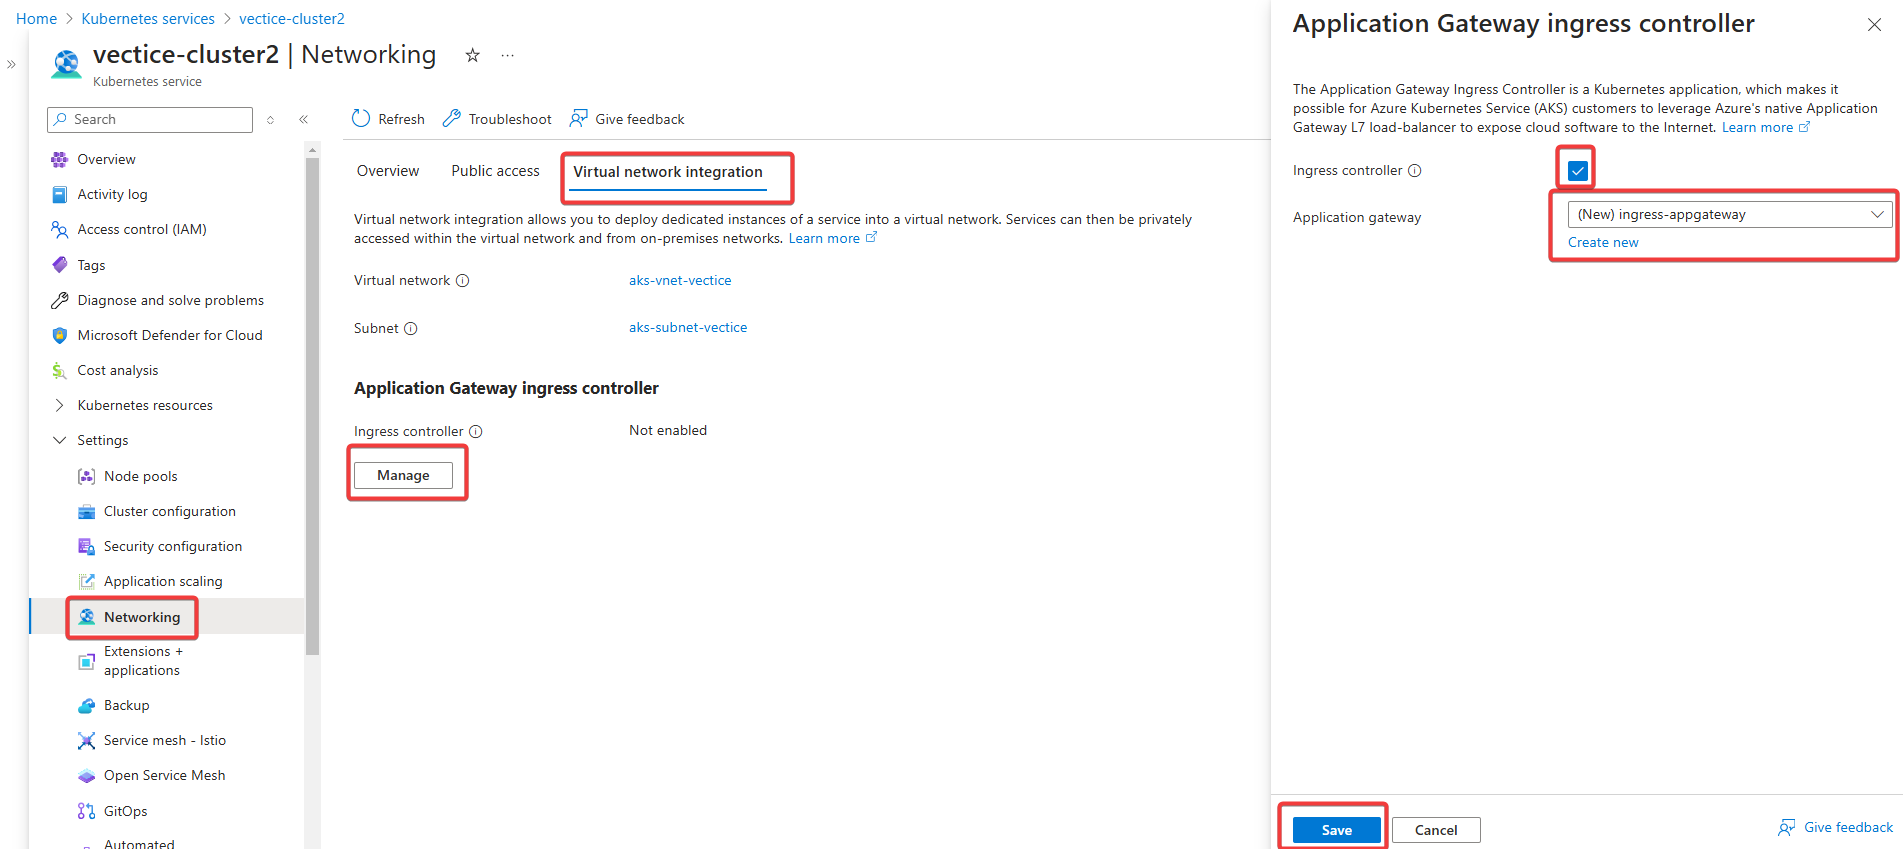The width and height of the screenshot is (1903, 849).
Task: Click the Security configuration icon
Action: (x=87, y=546)
